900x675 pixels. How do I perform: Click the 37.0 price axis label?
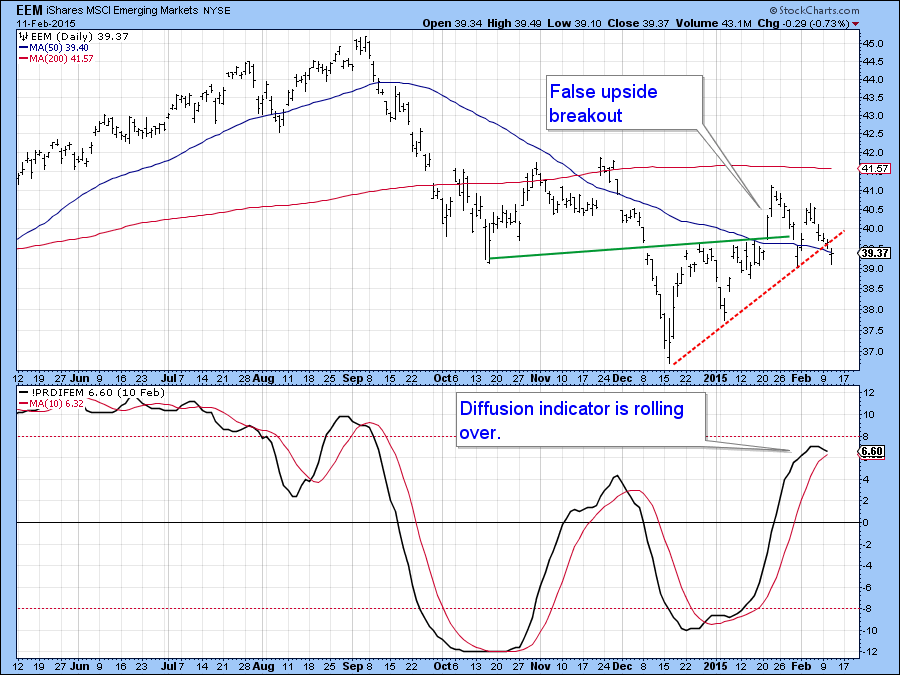(873, 352)
